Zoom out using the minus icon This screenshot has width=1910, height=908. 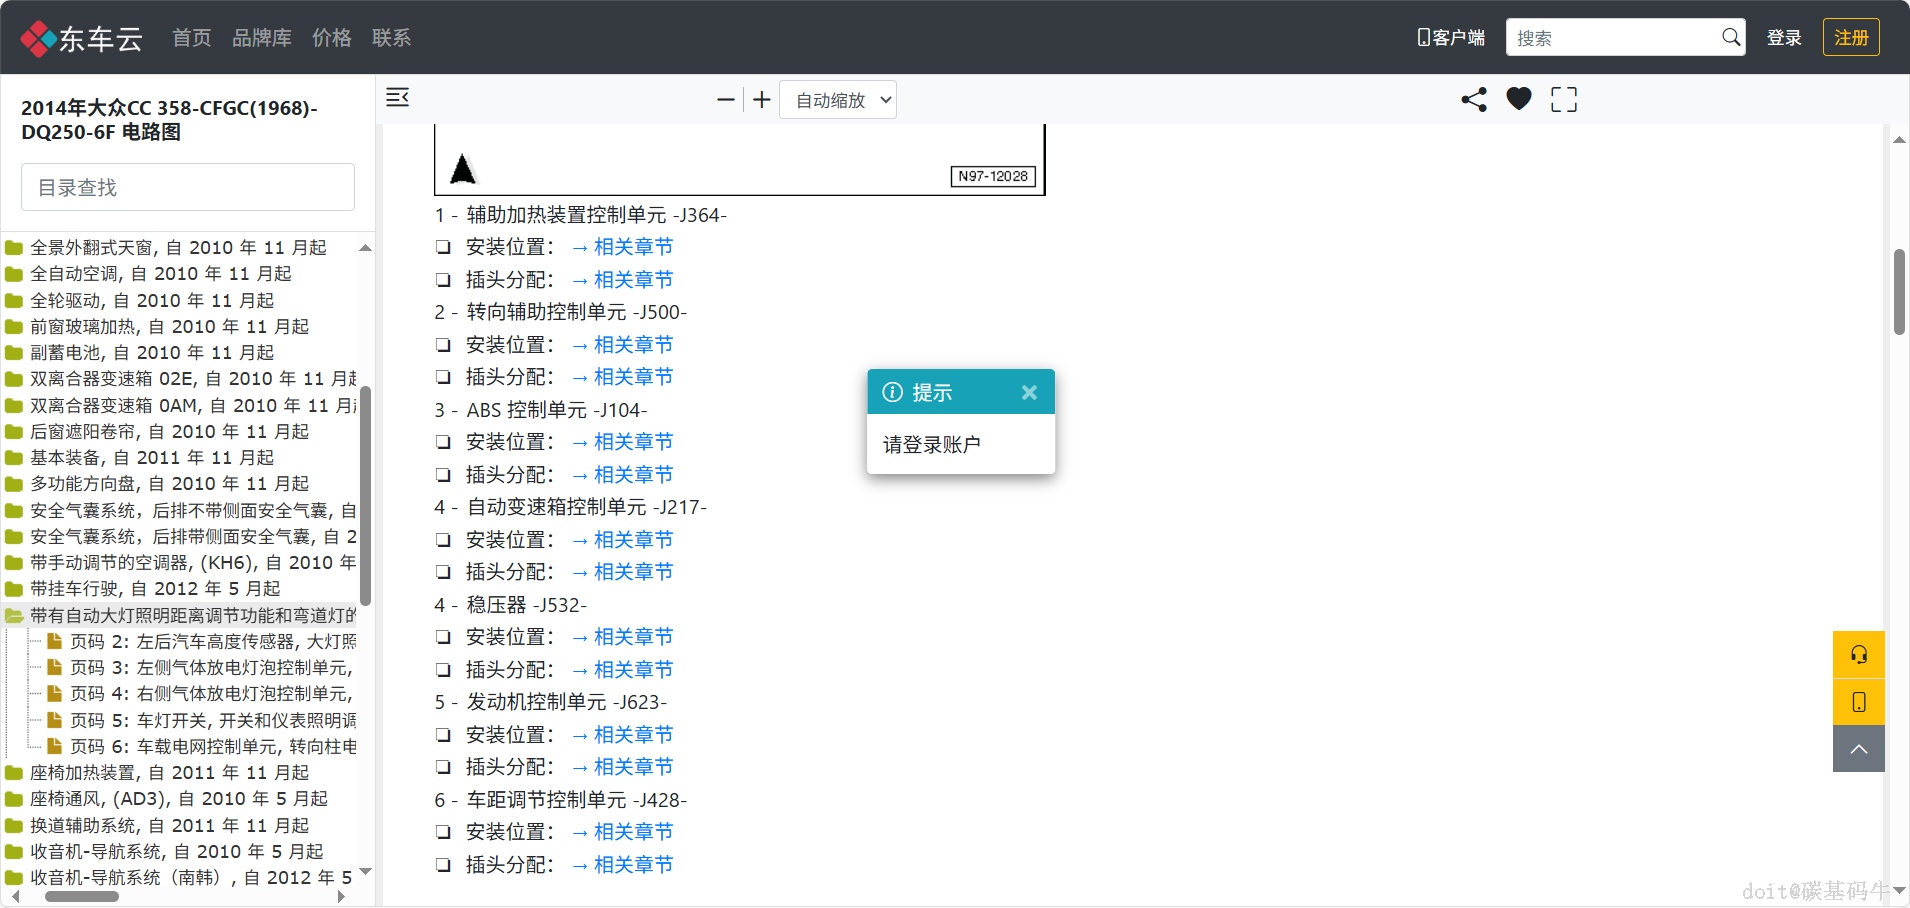725,99
